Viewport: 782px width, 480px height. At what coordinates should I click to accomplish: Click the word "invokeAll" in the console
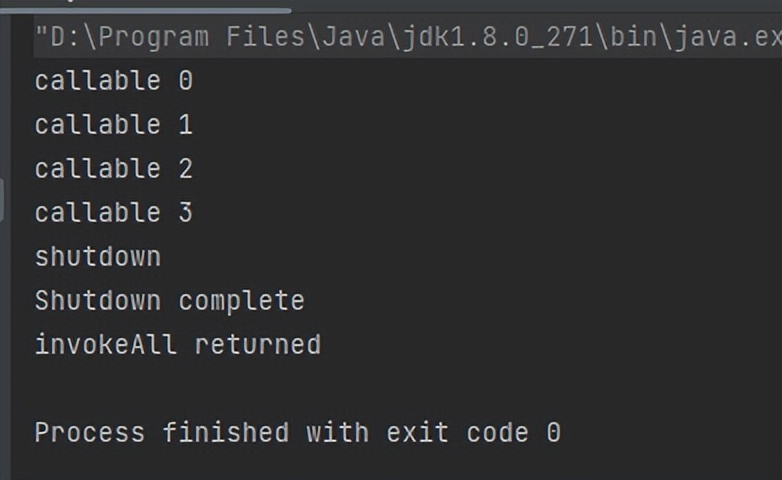click(x=106, y=345)
